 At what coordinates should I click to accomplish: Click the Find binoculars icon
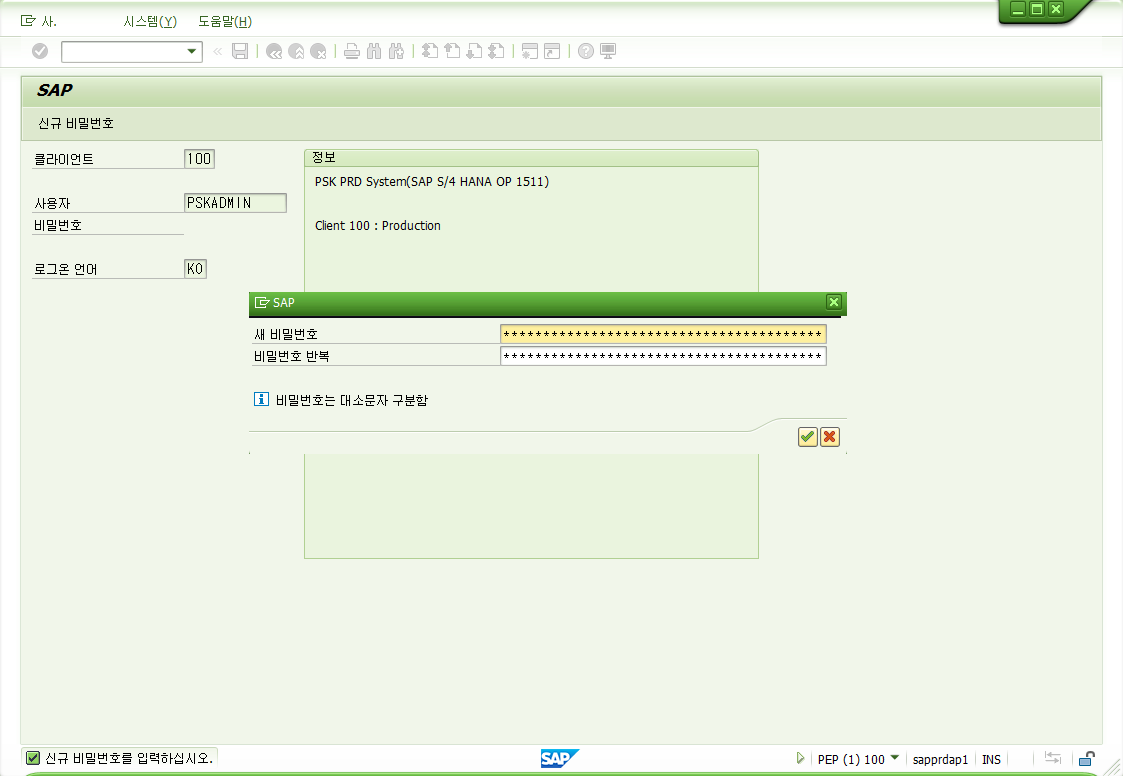coord(374,51)
